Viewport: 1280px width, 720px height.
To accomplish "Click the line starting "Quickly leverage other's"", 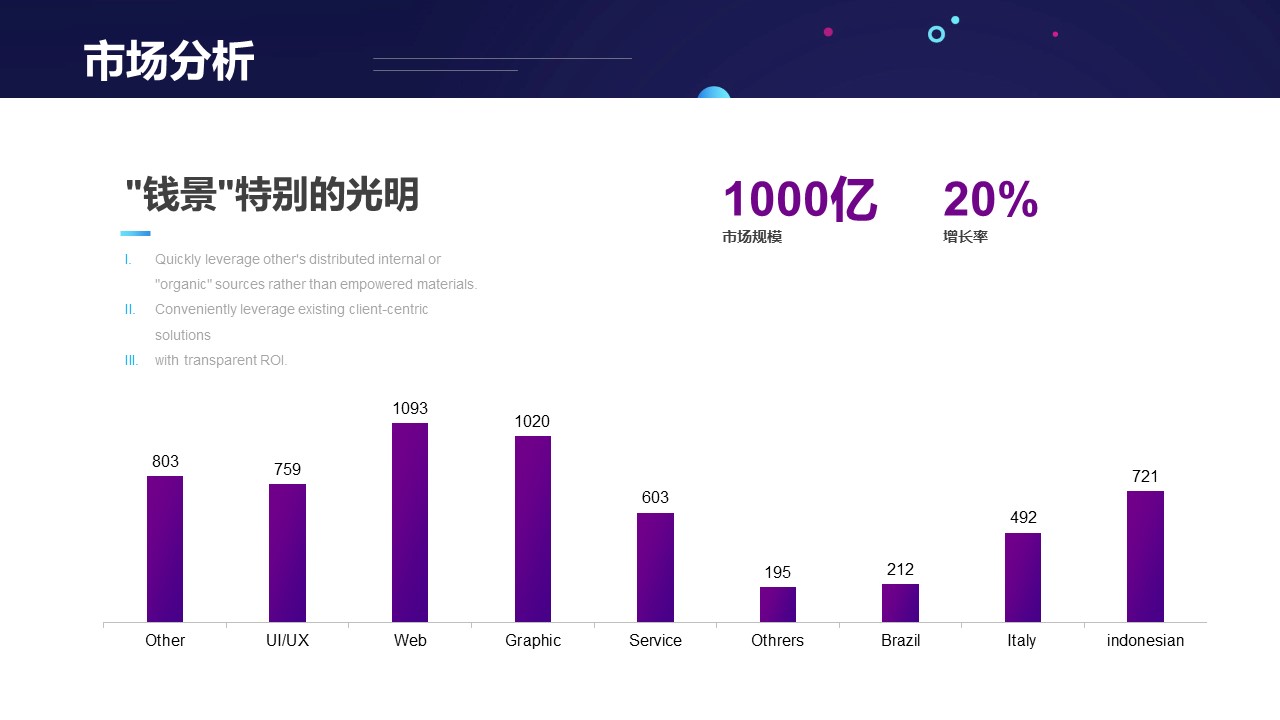I will pos(298,259).
